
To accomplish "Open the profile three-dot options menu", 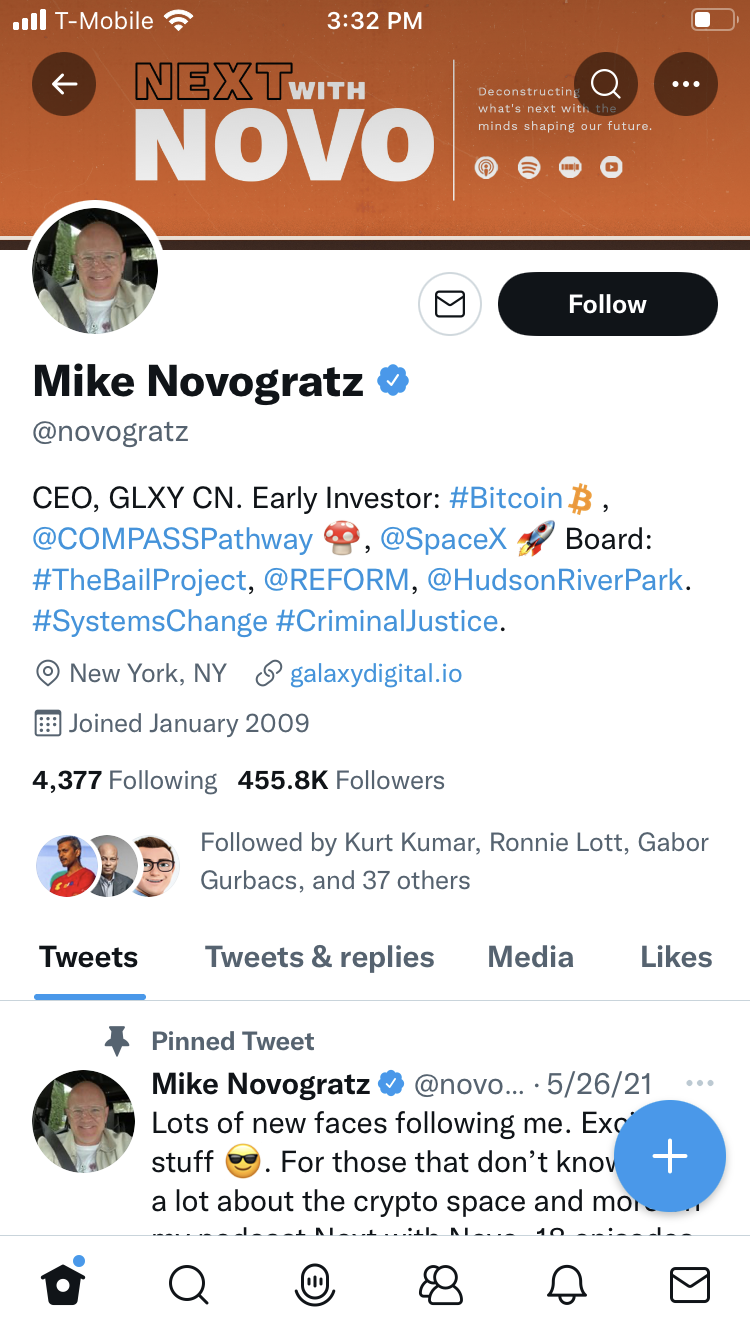I will [686, 84].
